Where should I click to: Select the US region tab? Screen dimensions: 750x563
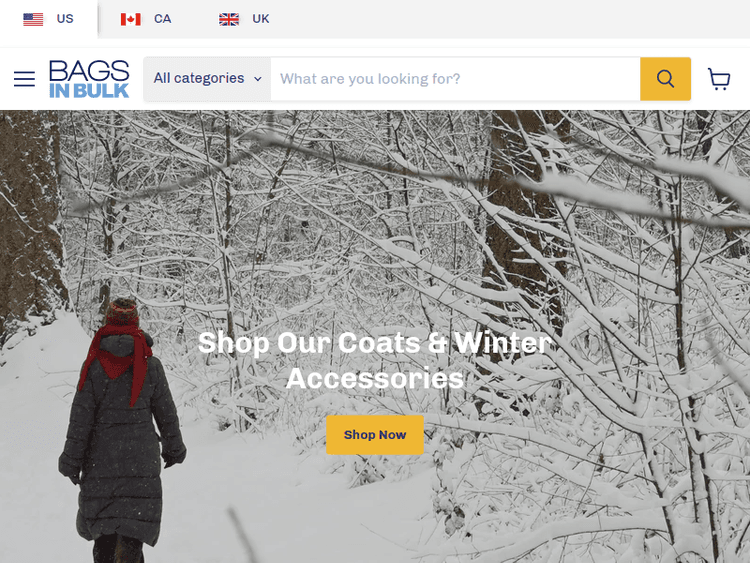coord(48,19)
